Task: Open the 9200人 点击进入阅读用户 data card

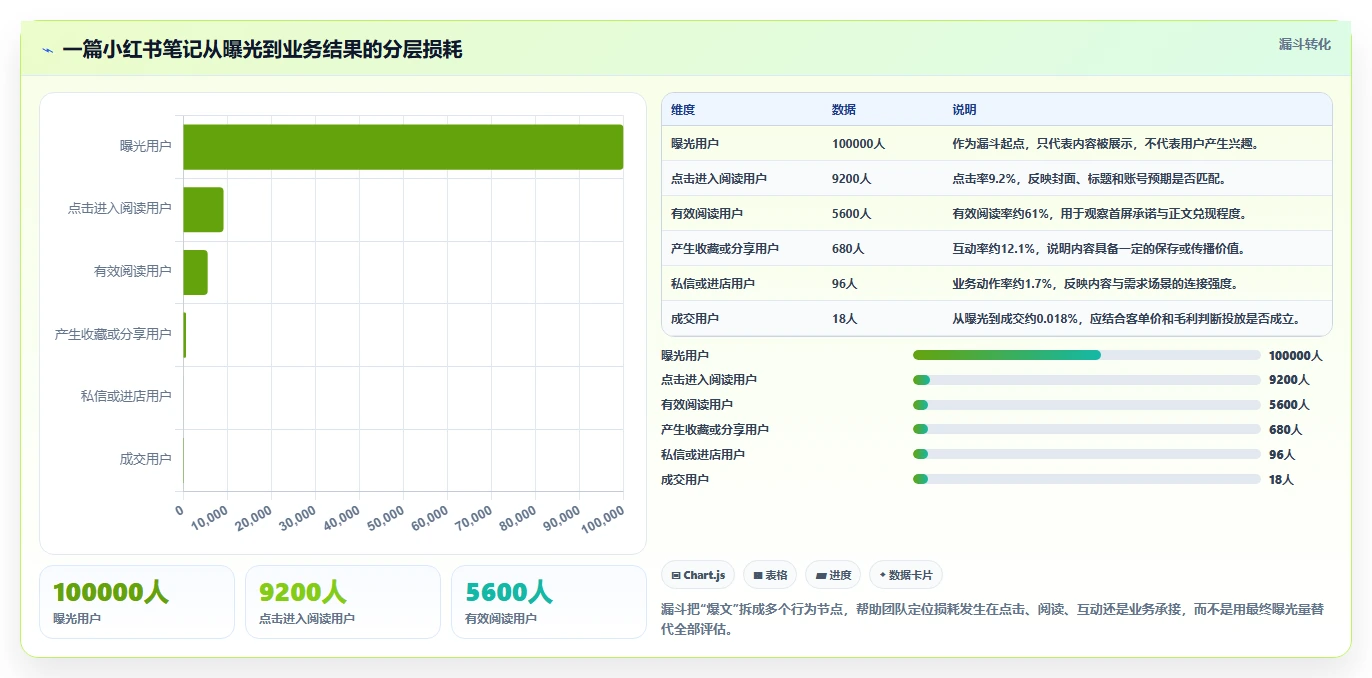Action: [343, 602]
